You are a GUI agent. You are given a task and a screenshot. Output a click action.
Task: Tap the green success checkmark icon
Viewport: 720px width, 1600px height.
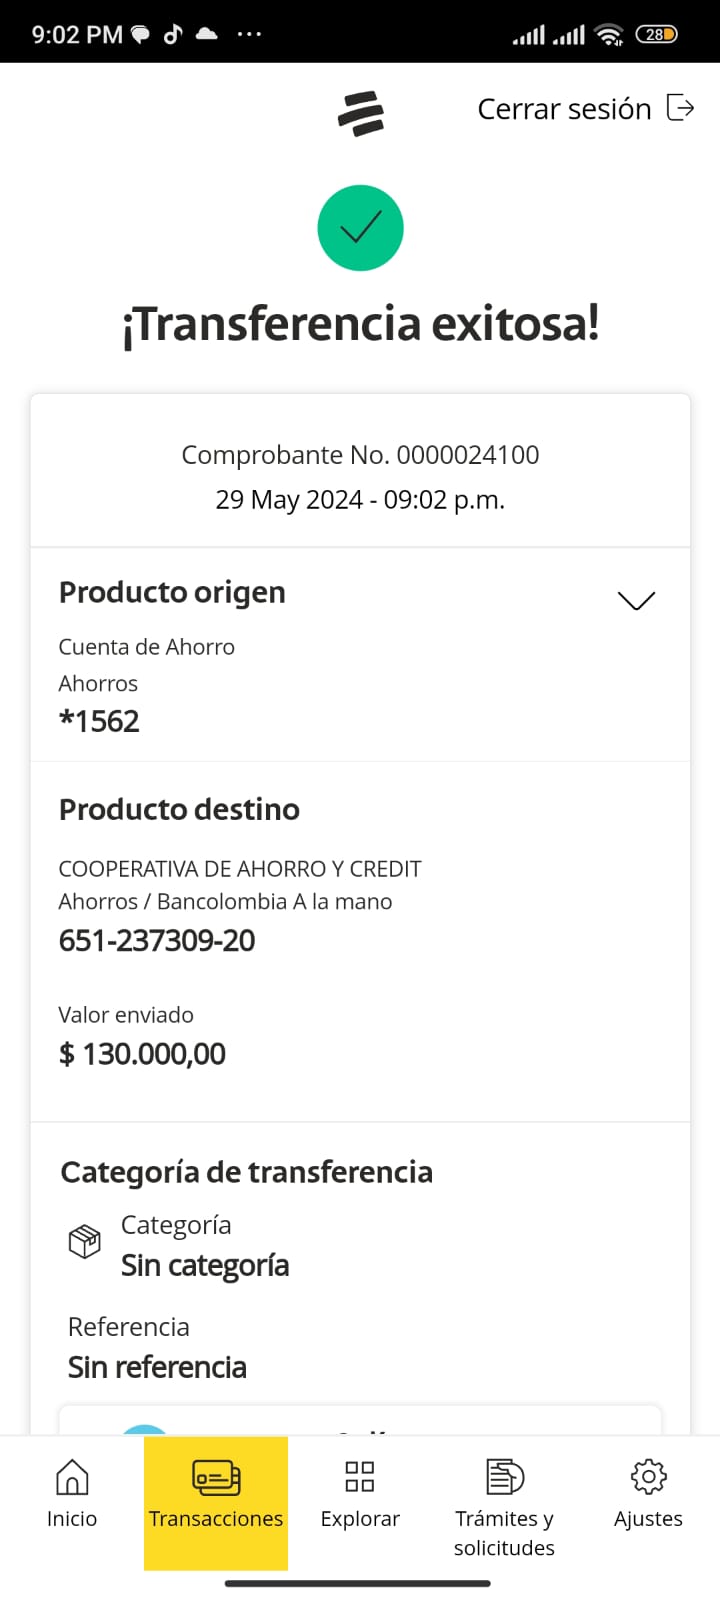(360, 228)
